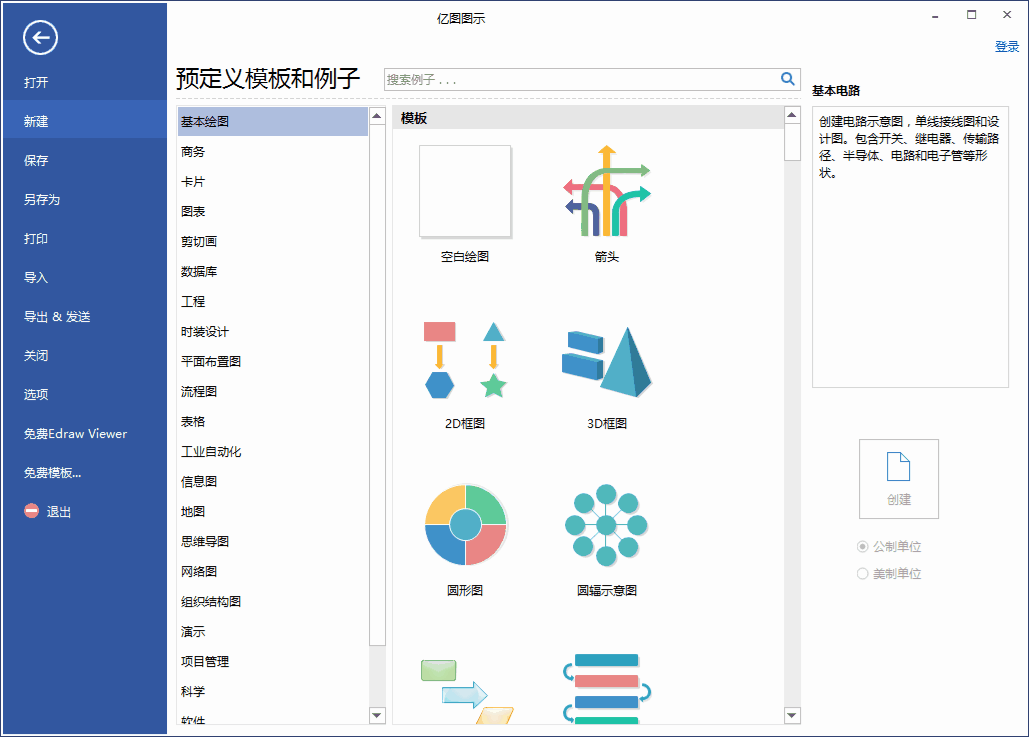
Task: Select 组织结构图 category
Action: click(272, 602)
